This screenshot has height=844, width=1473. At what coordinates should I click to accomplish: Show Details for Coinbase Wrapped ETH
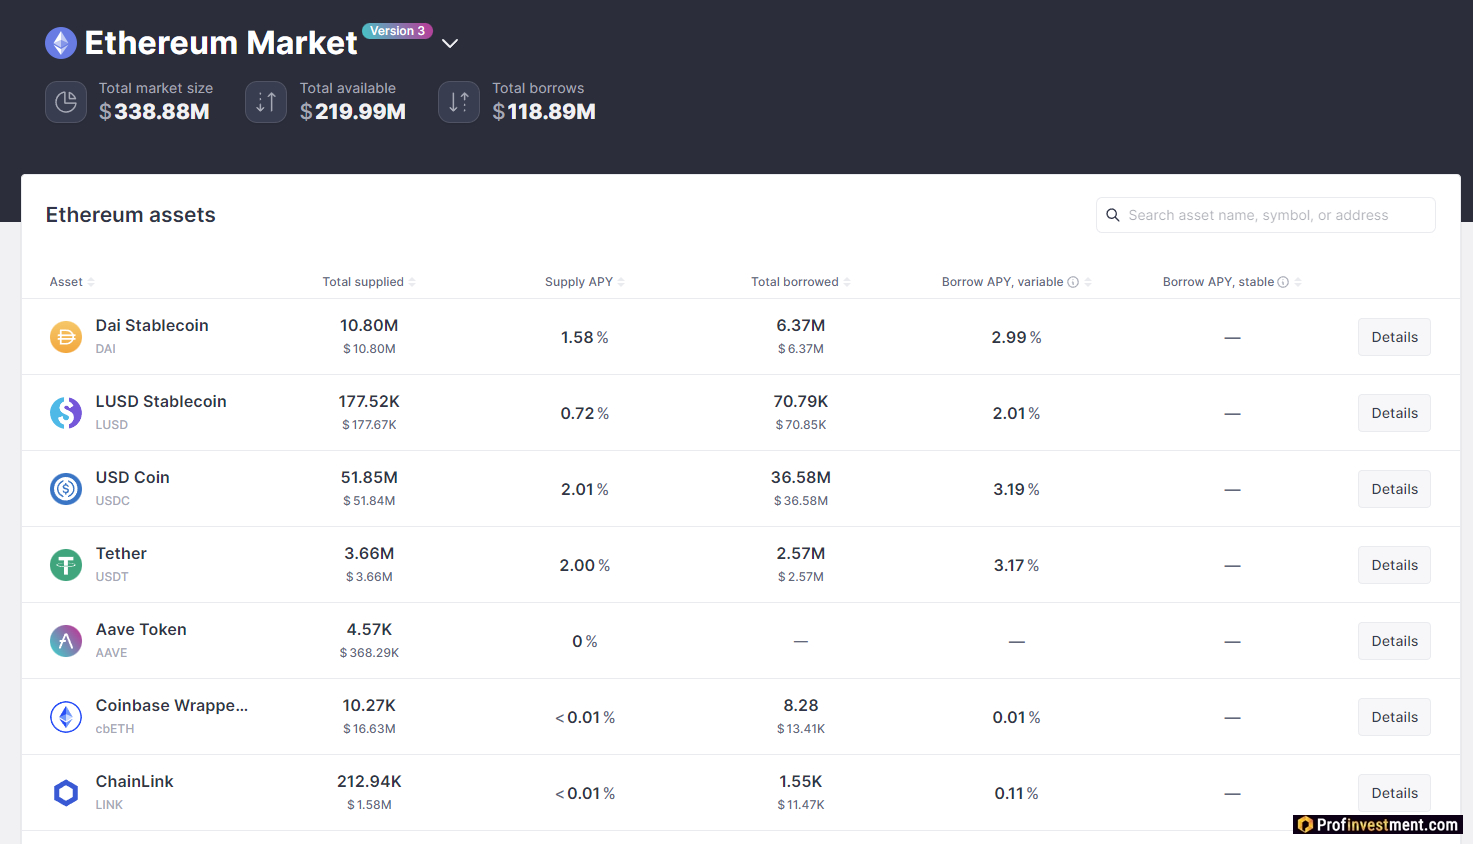(x=1394, y=717)
